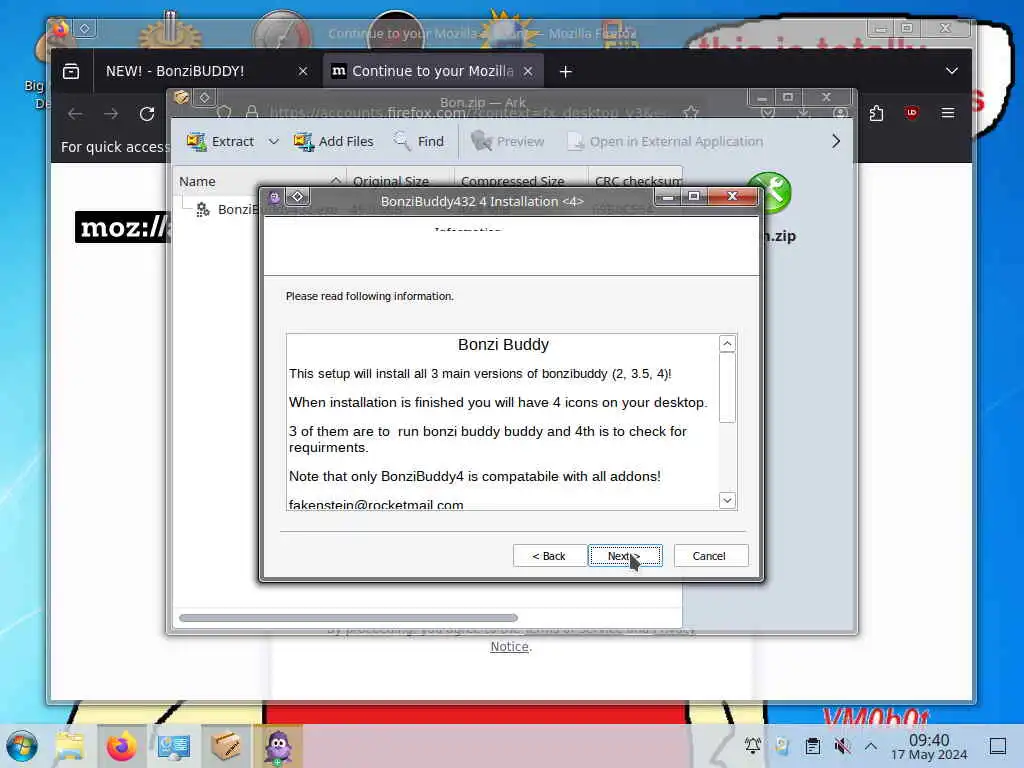Click the info text box scrollbar thumb
The width and height of the screenshot is (1024, 768).
(x=727, y=387)
